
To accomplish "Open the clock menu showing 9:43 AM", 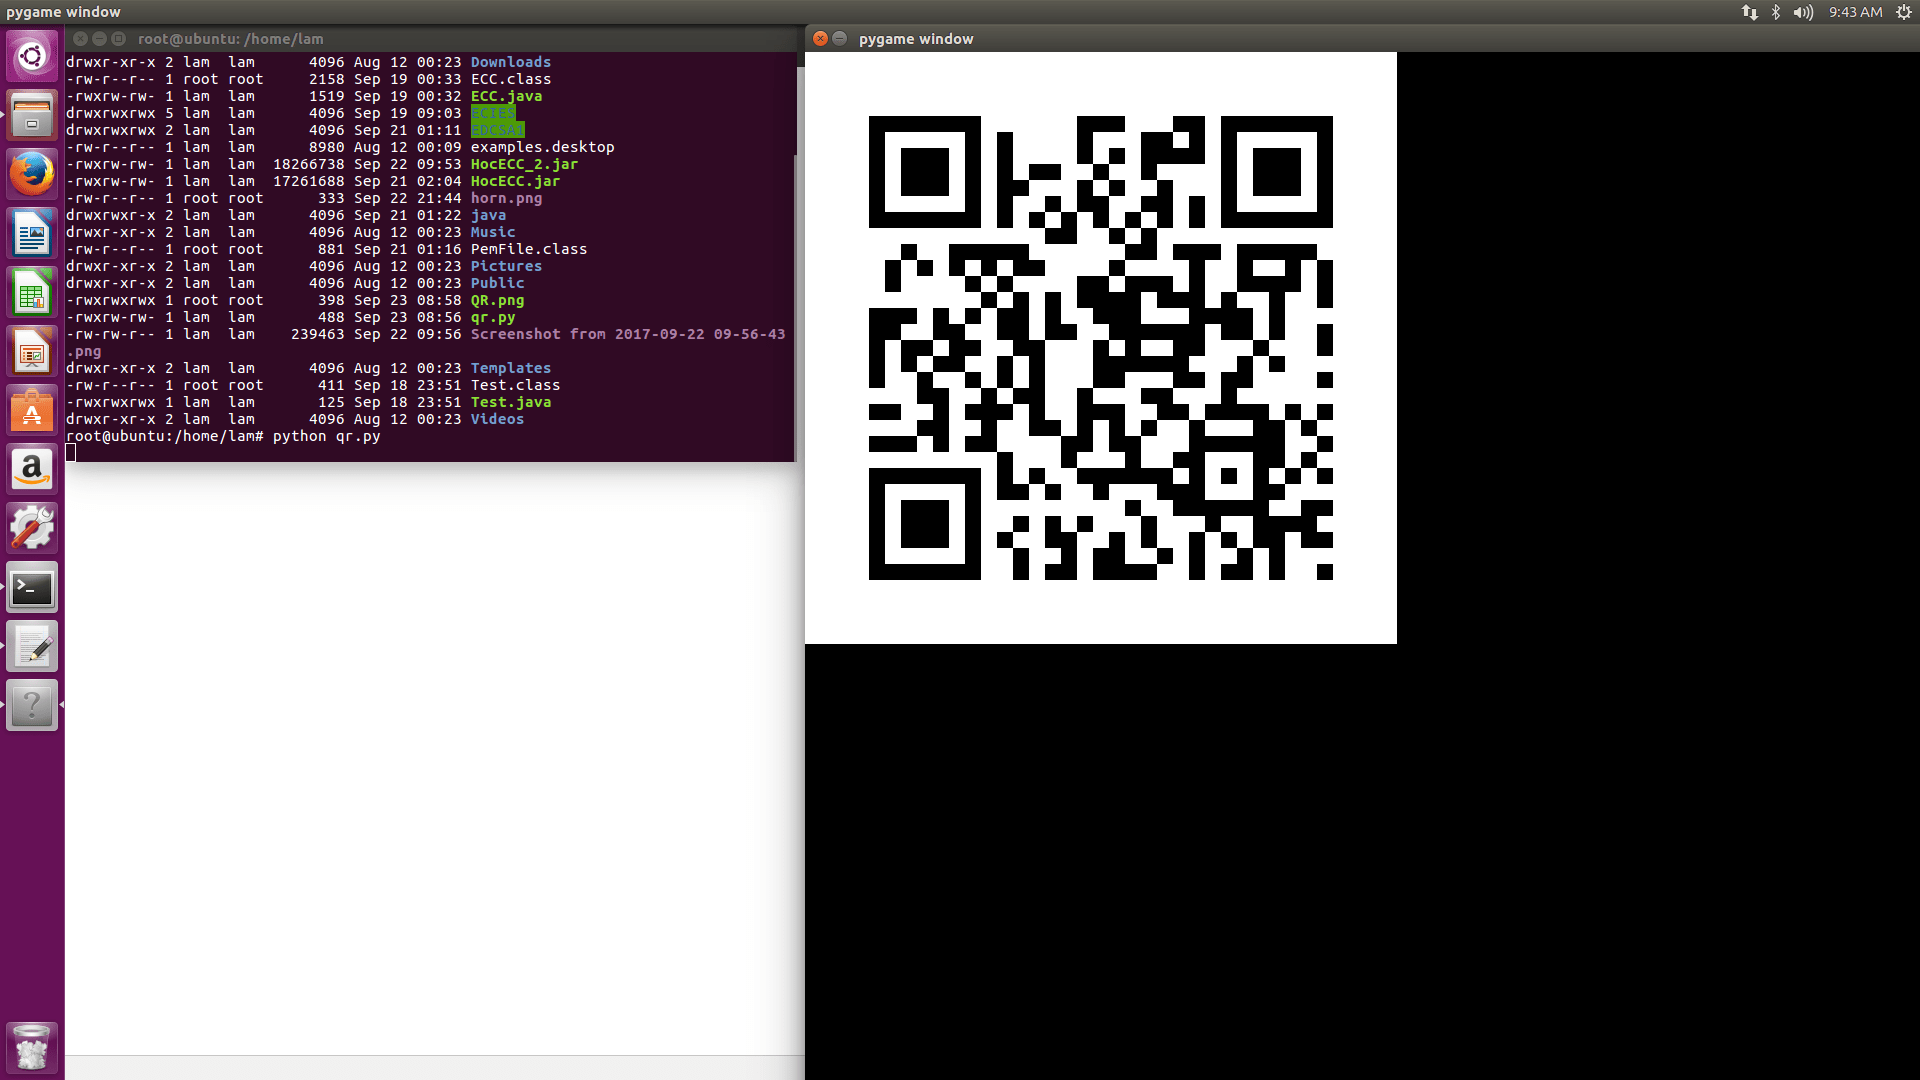I will coord(1857,12).
